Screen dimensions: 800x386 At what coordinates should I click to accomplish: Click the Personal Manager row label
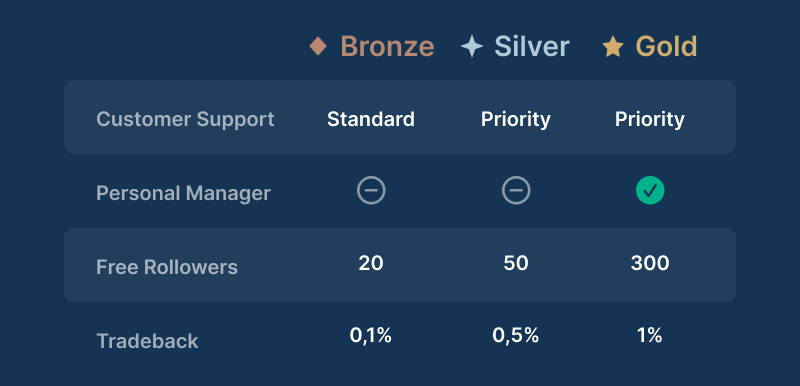pyautogui.click(x=183, y=193)
